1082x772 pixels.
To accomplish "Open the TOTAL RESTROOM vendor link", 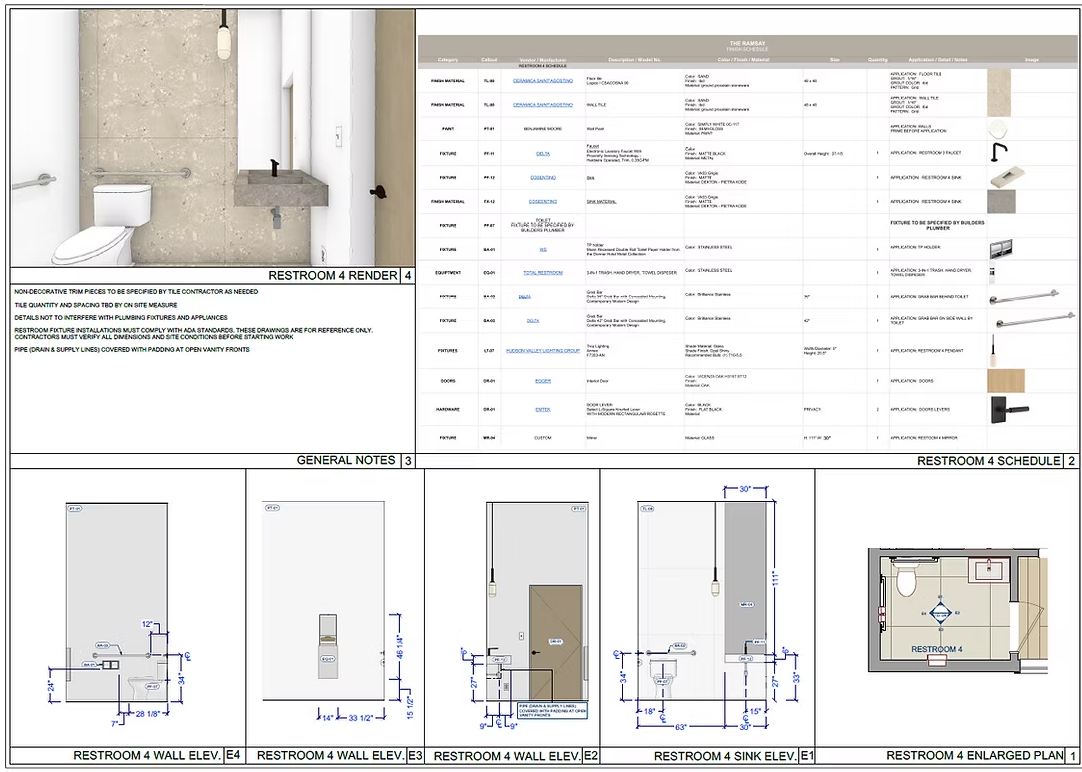I will point(543,273).
